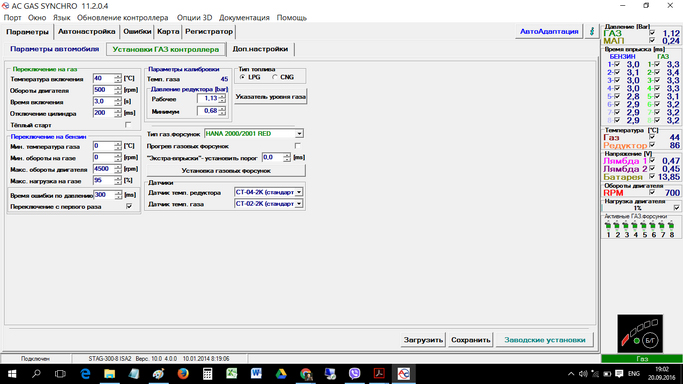This screenshot has height=384, width=683.
Task: Toggle active gas injector 5 icon
Action: tap(644, 226)
